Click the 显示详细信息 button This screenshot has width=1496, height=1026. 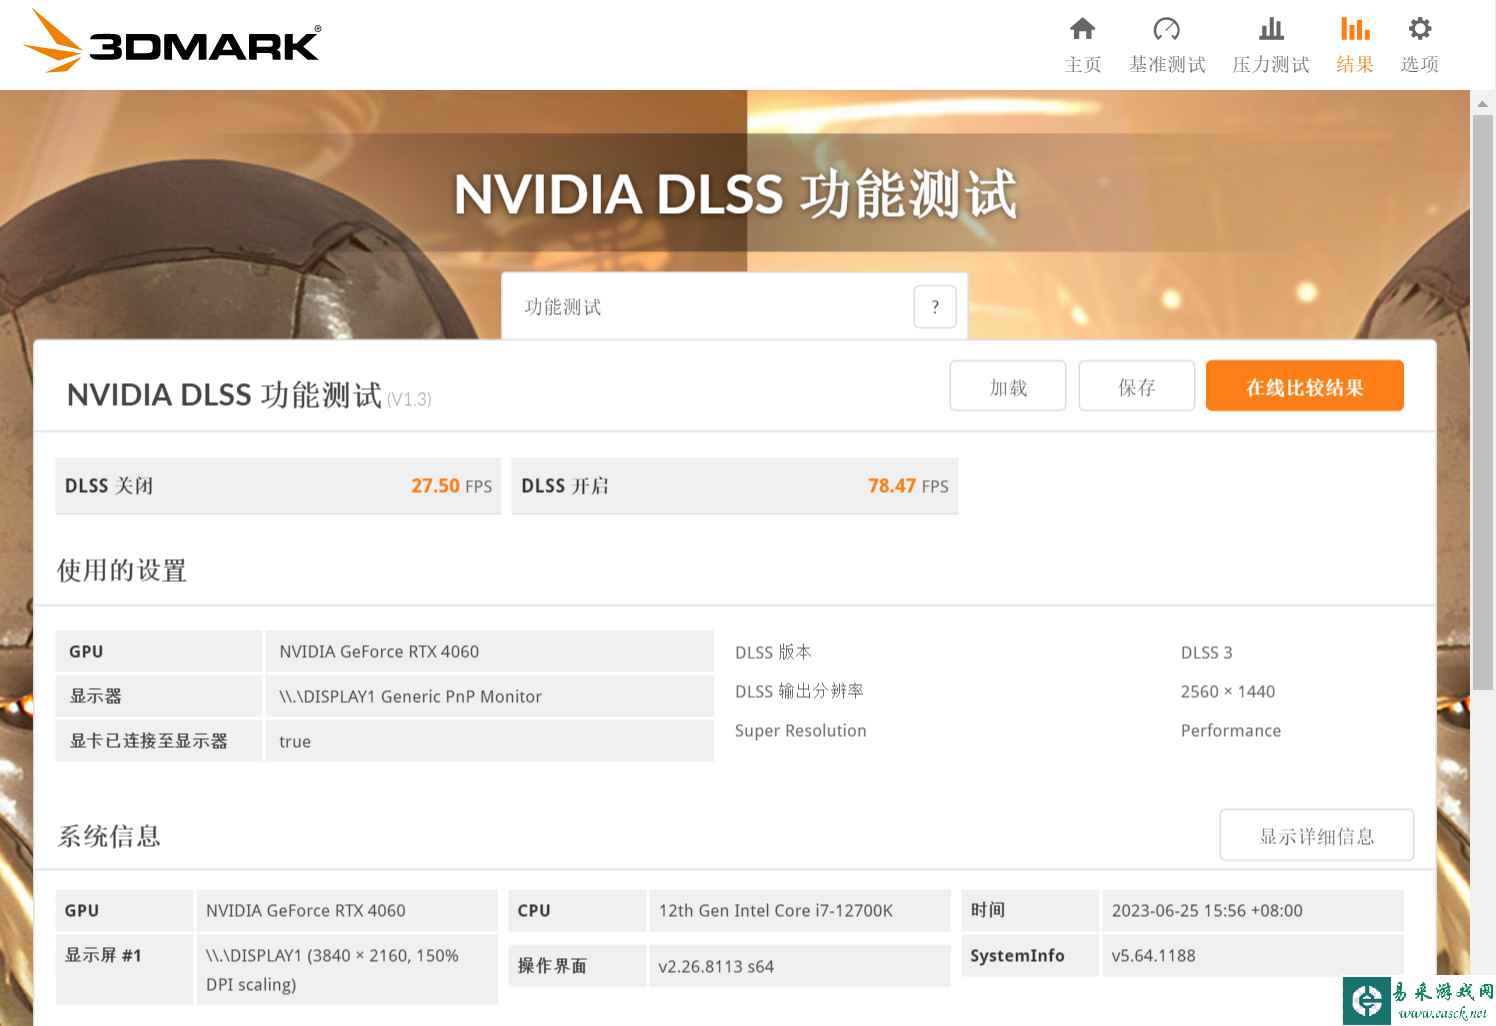click(1317, 835)
